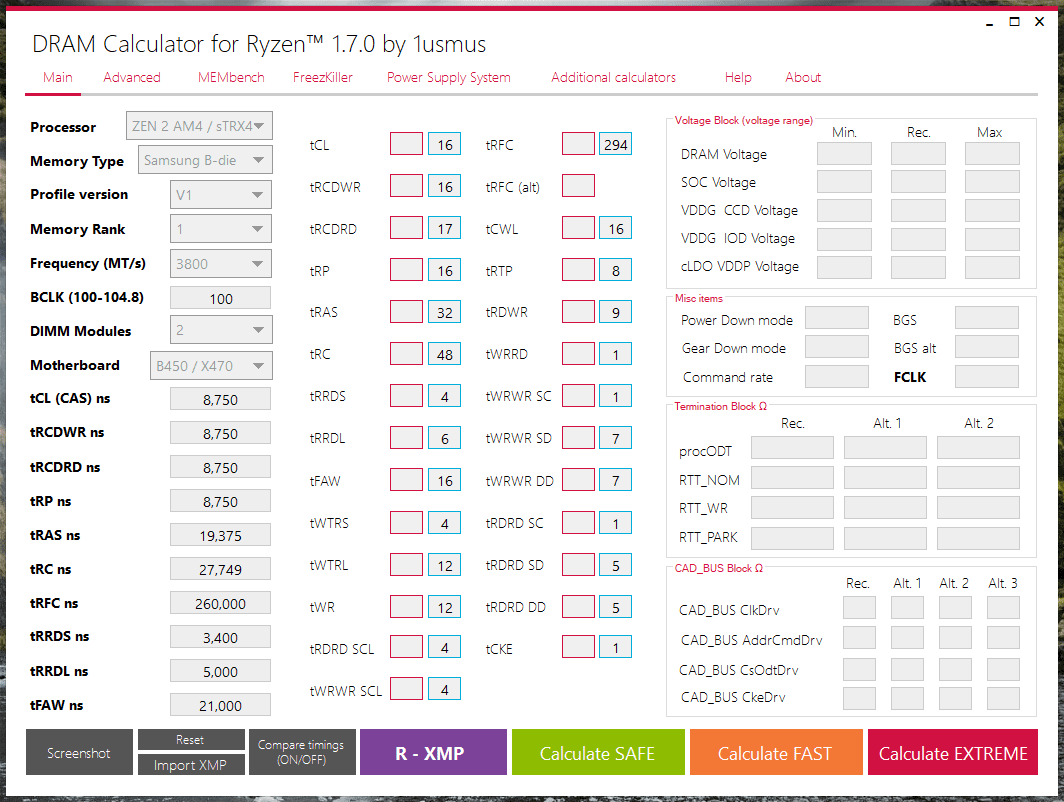Open the Advanced tab
The width and height of the screenshot is (1064, 802).
pos(132,77)
